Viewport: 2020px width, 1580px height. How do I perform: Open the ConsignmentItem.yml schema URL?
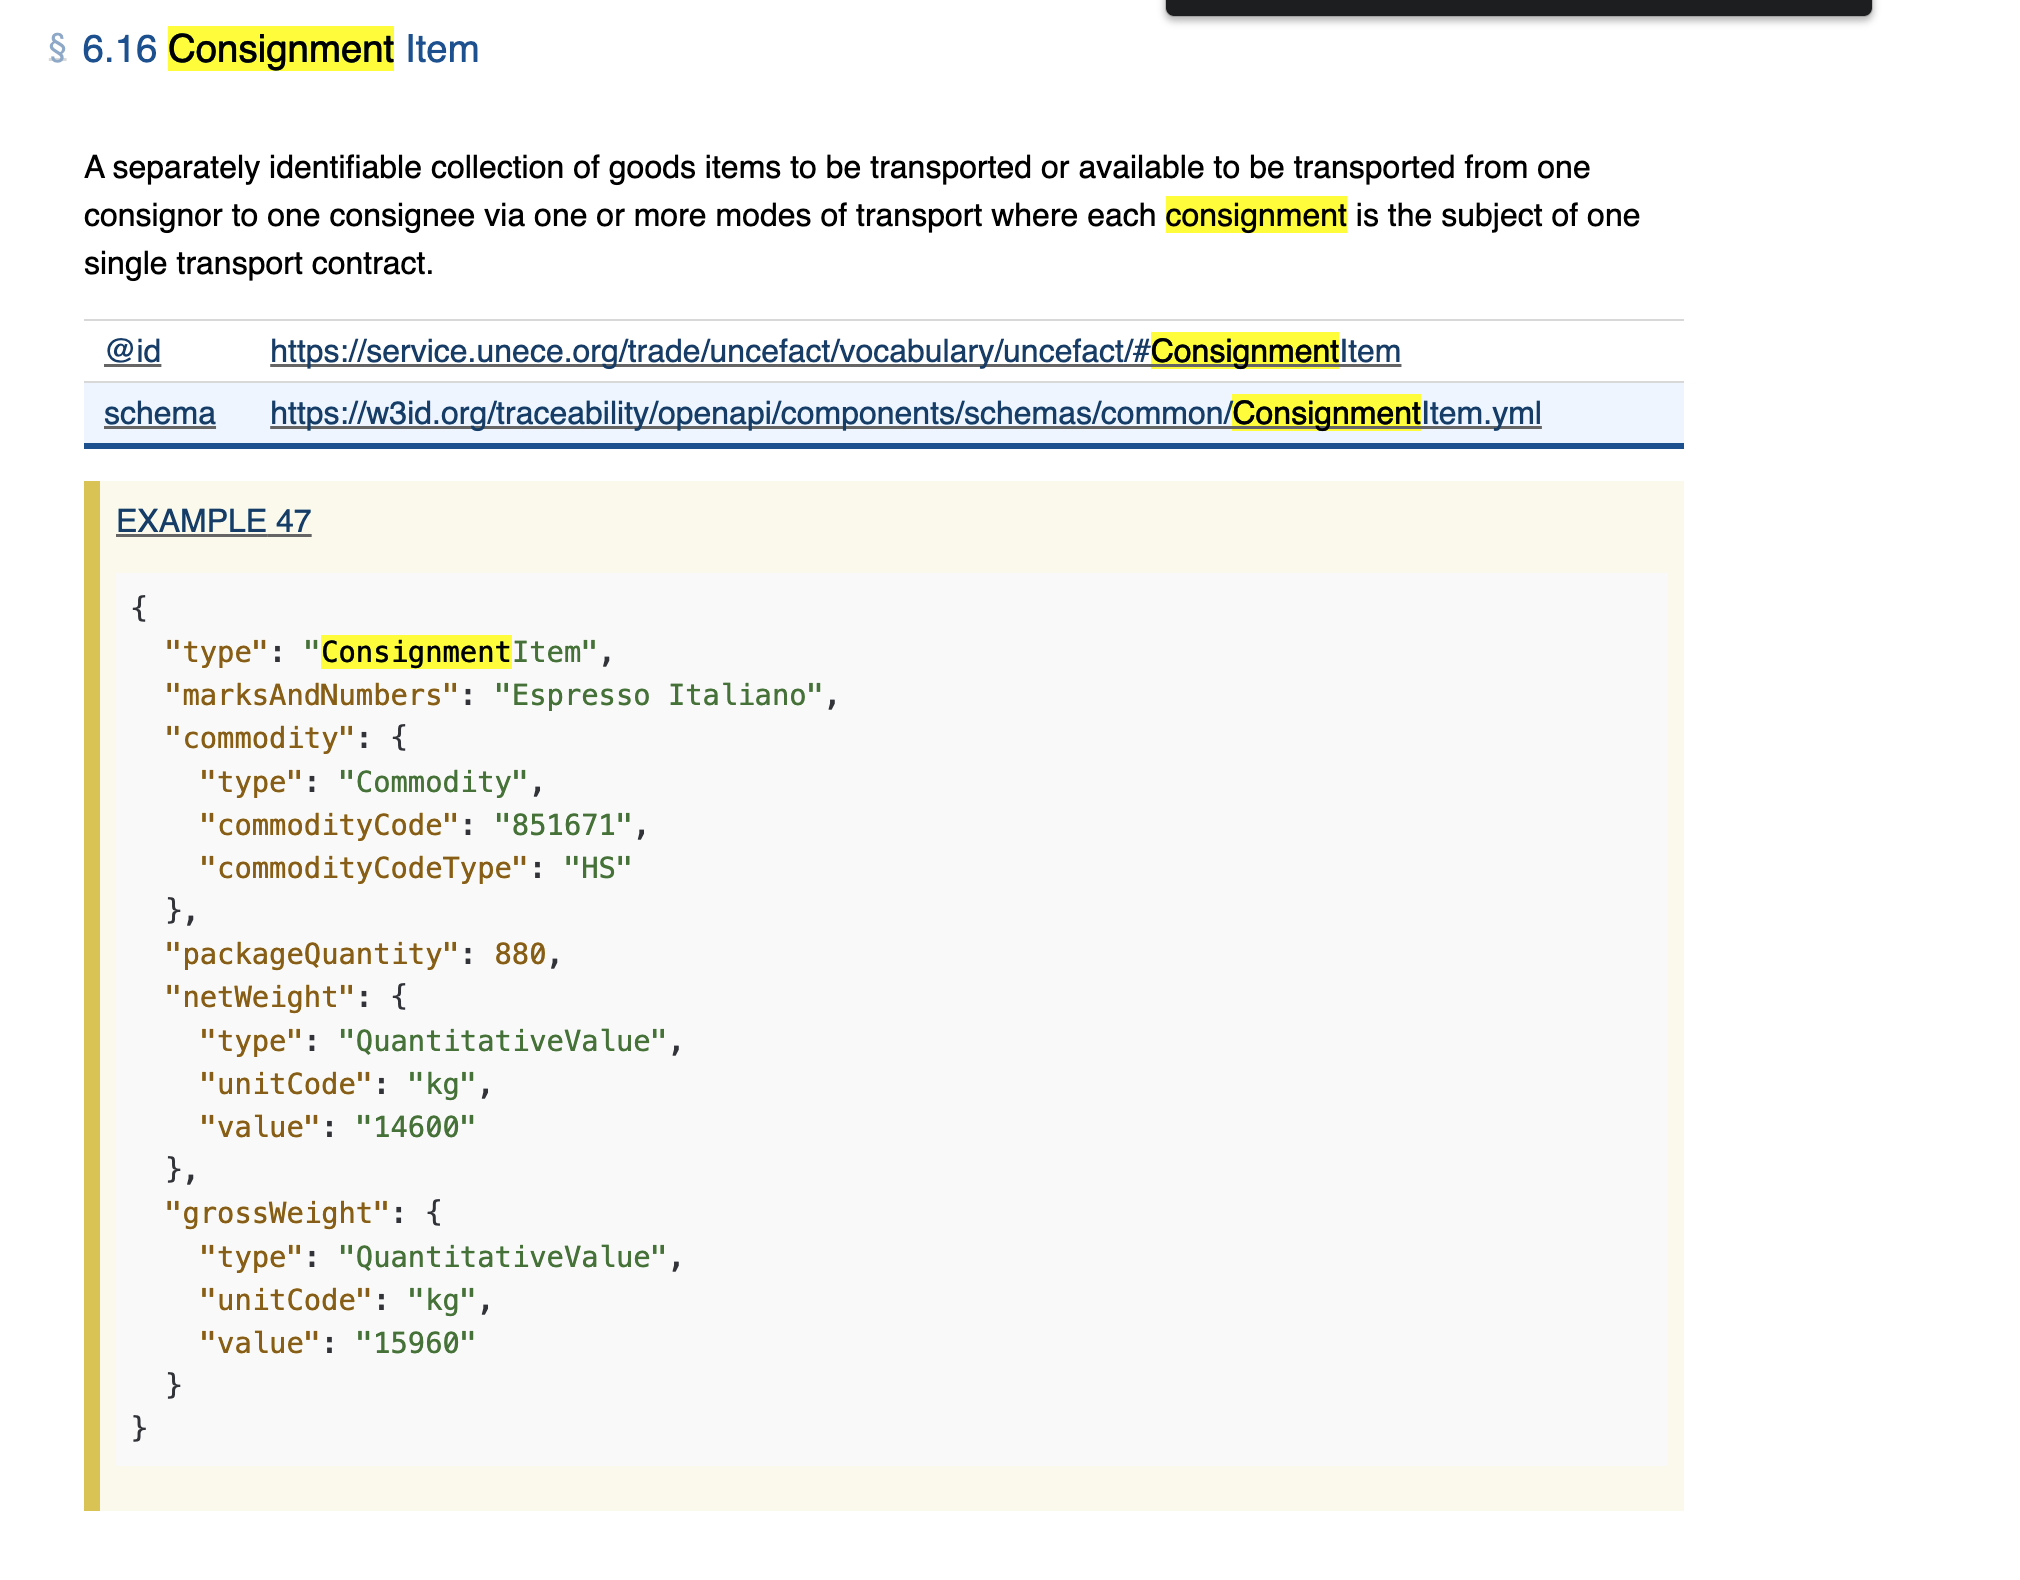click(904, 413)
